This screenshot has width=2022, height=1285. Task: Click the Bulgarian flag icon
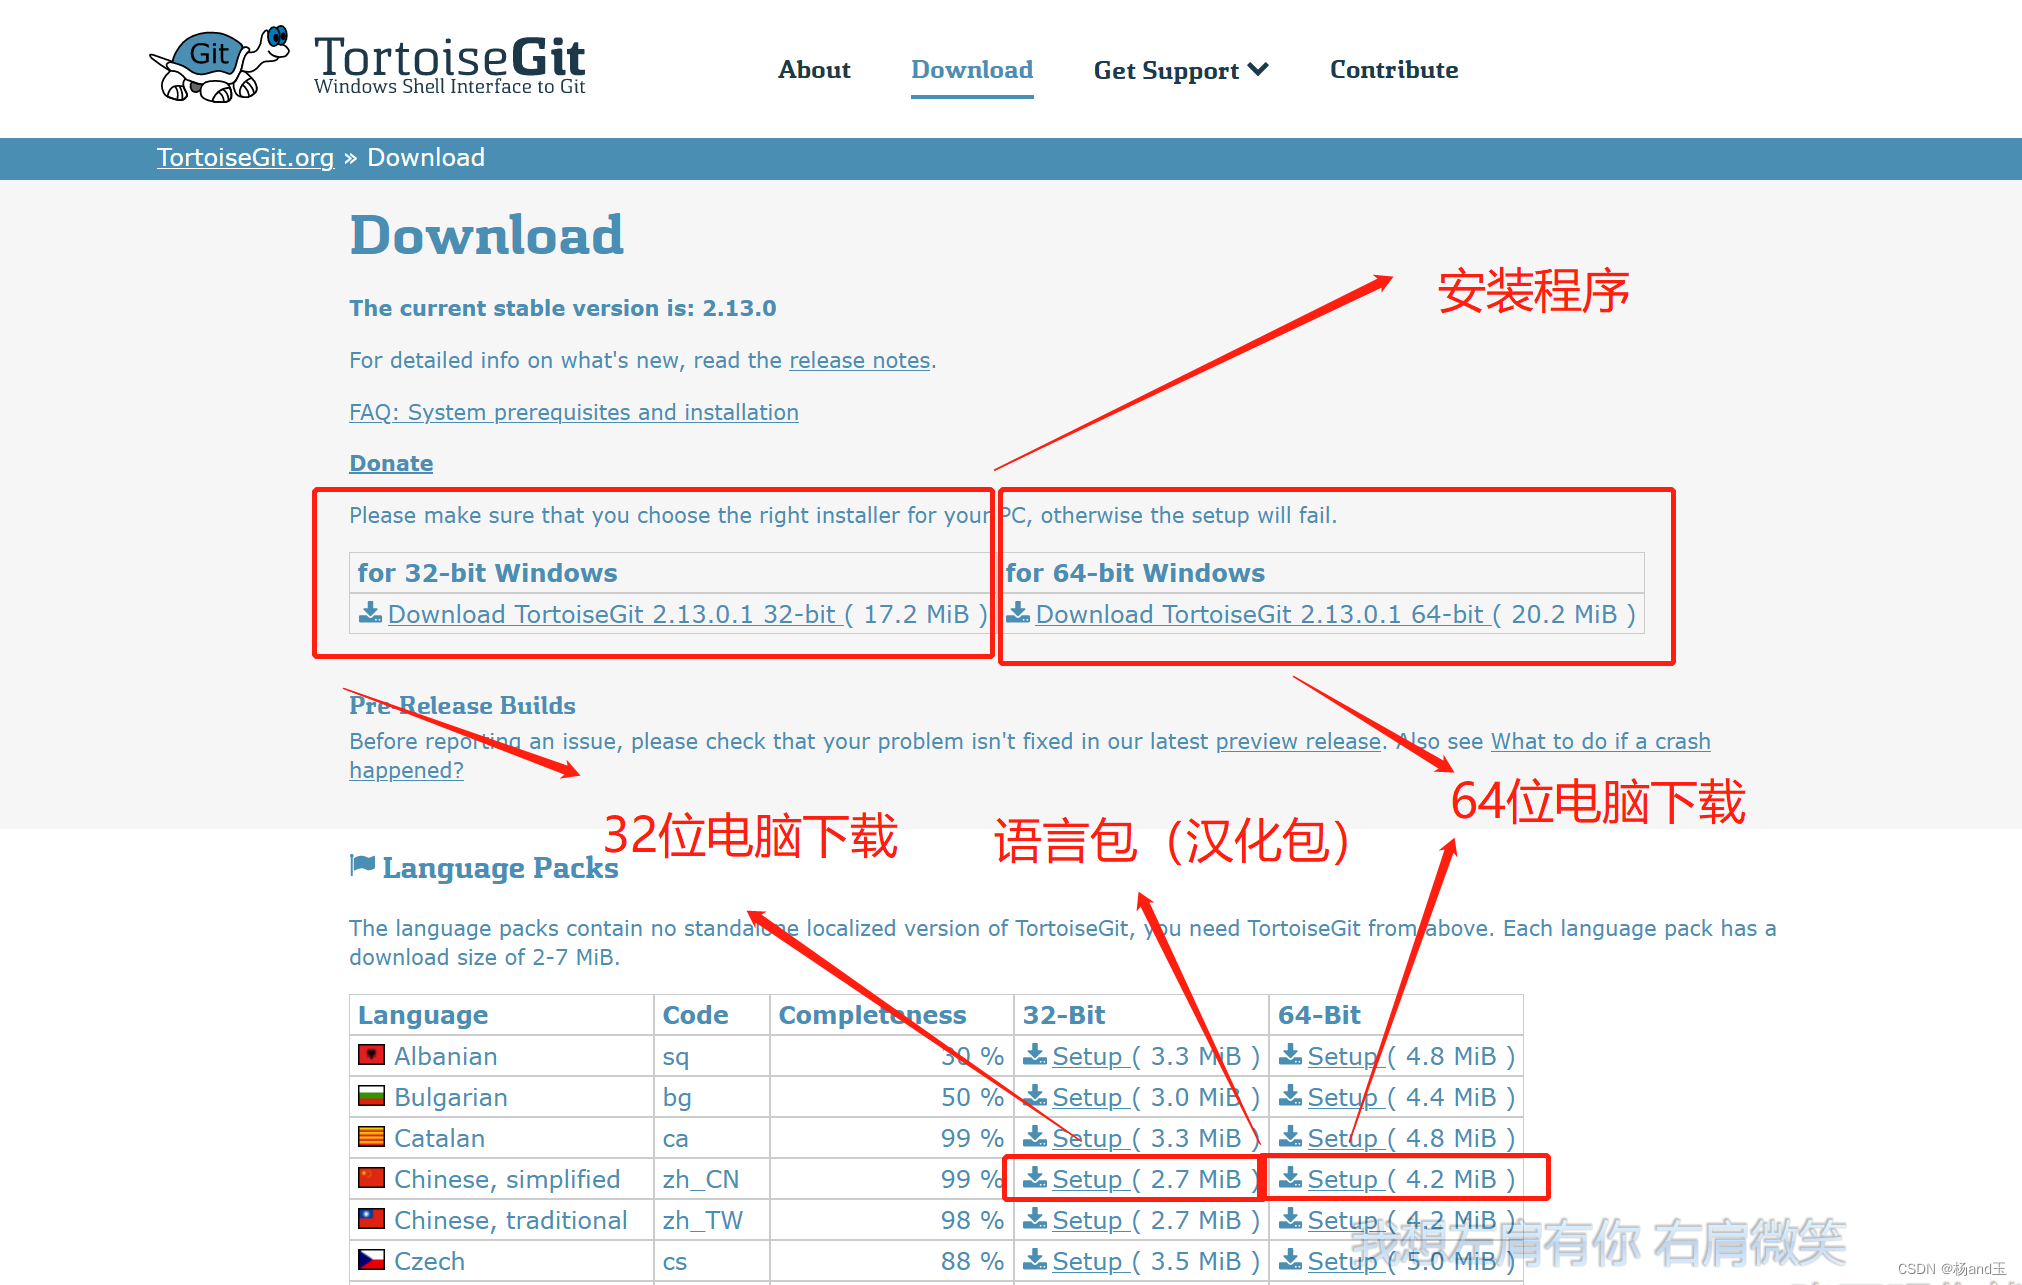(x=371, y=1096)
